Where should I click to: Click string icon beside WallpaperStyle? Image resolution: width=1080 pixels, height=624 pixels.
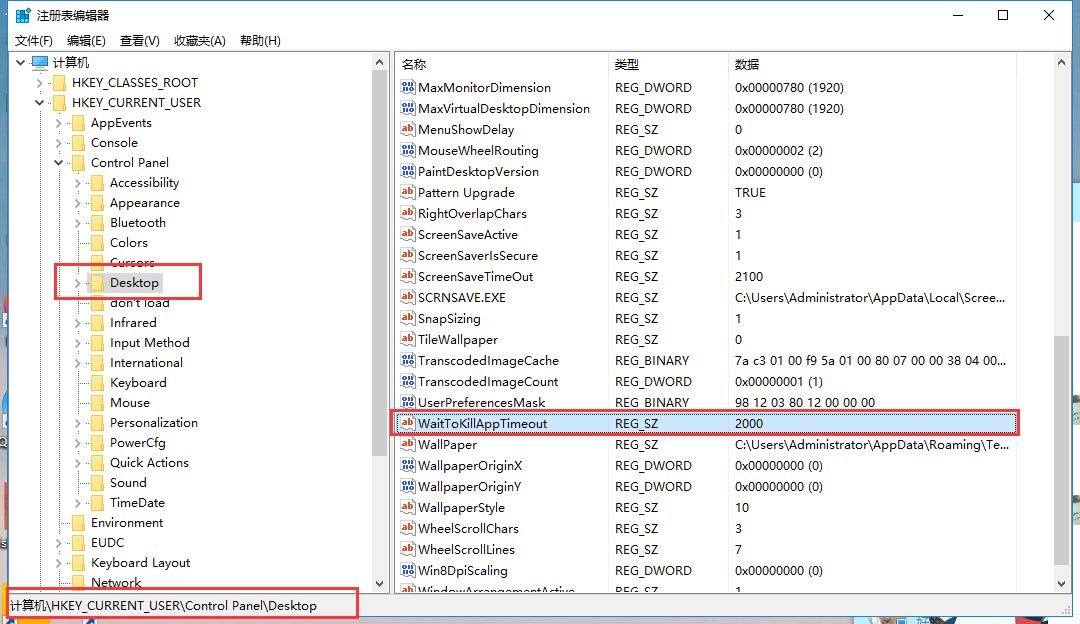tap(408, 507)
